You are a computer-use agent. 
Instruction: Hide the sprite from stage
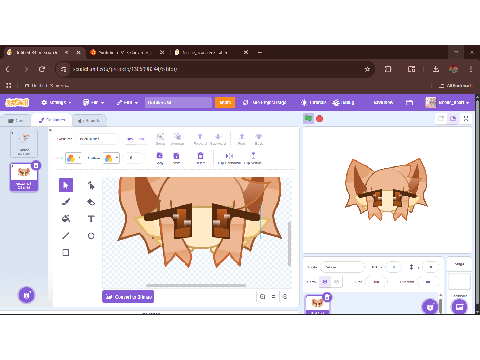336,282
